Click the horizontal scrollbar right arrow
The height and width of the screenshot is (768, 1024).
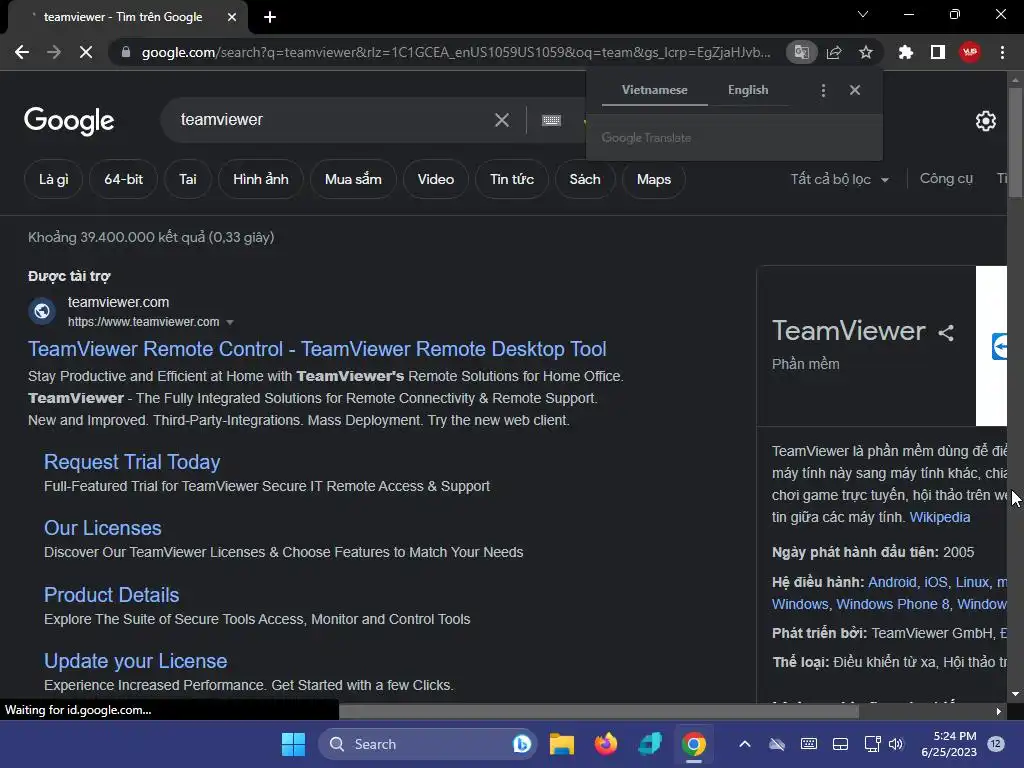[x=999, y=711]
